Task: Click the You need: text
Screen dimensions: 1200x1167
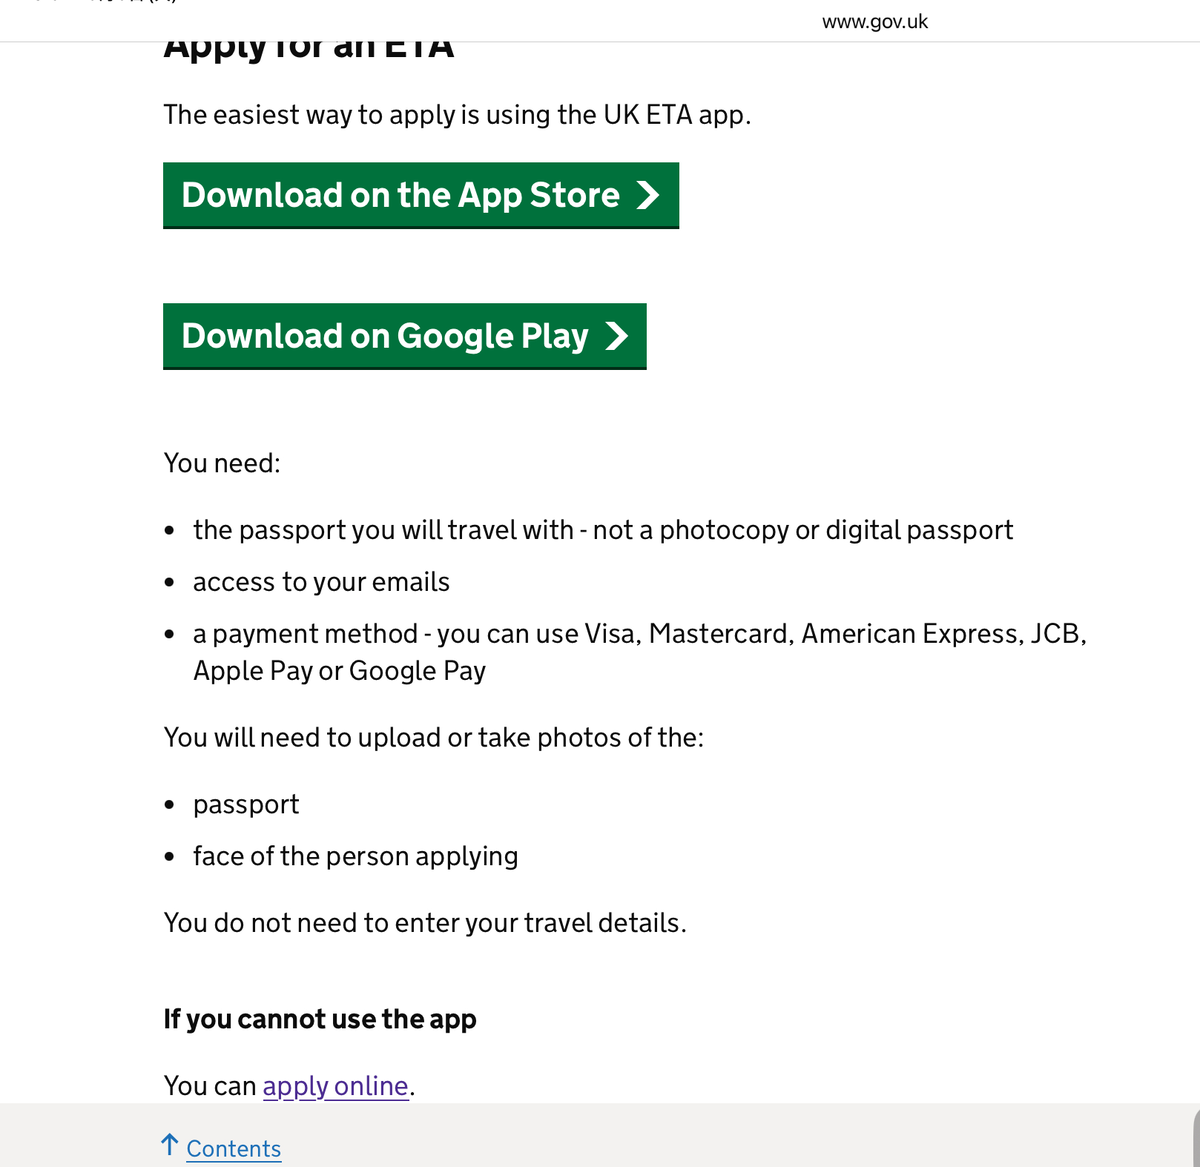Action: tap(222, 463)
